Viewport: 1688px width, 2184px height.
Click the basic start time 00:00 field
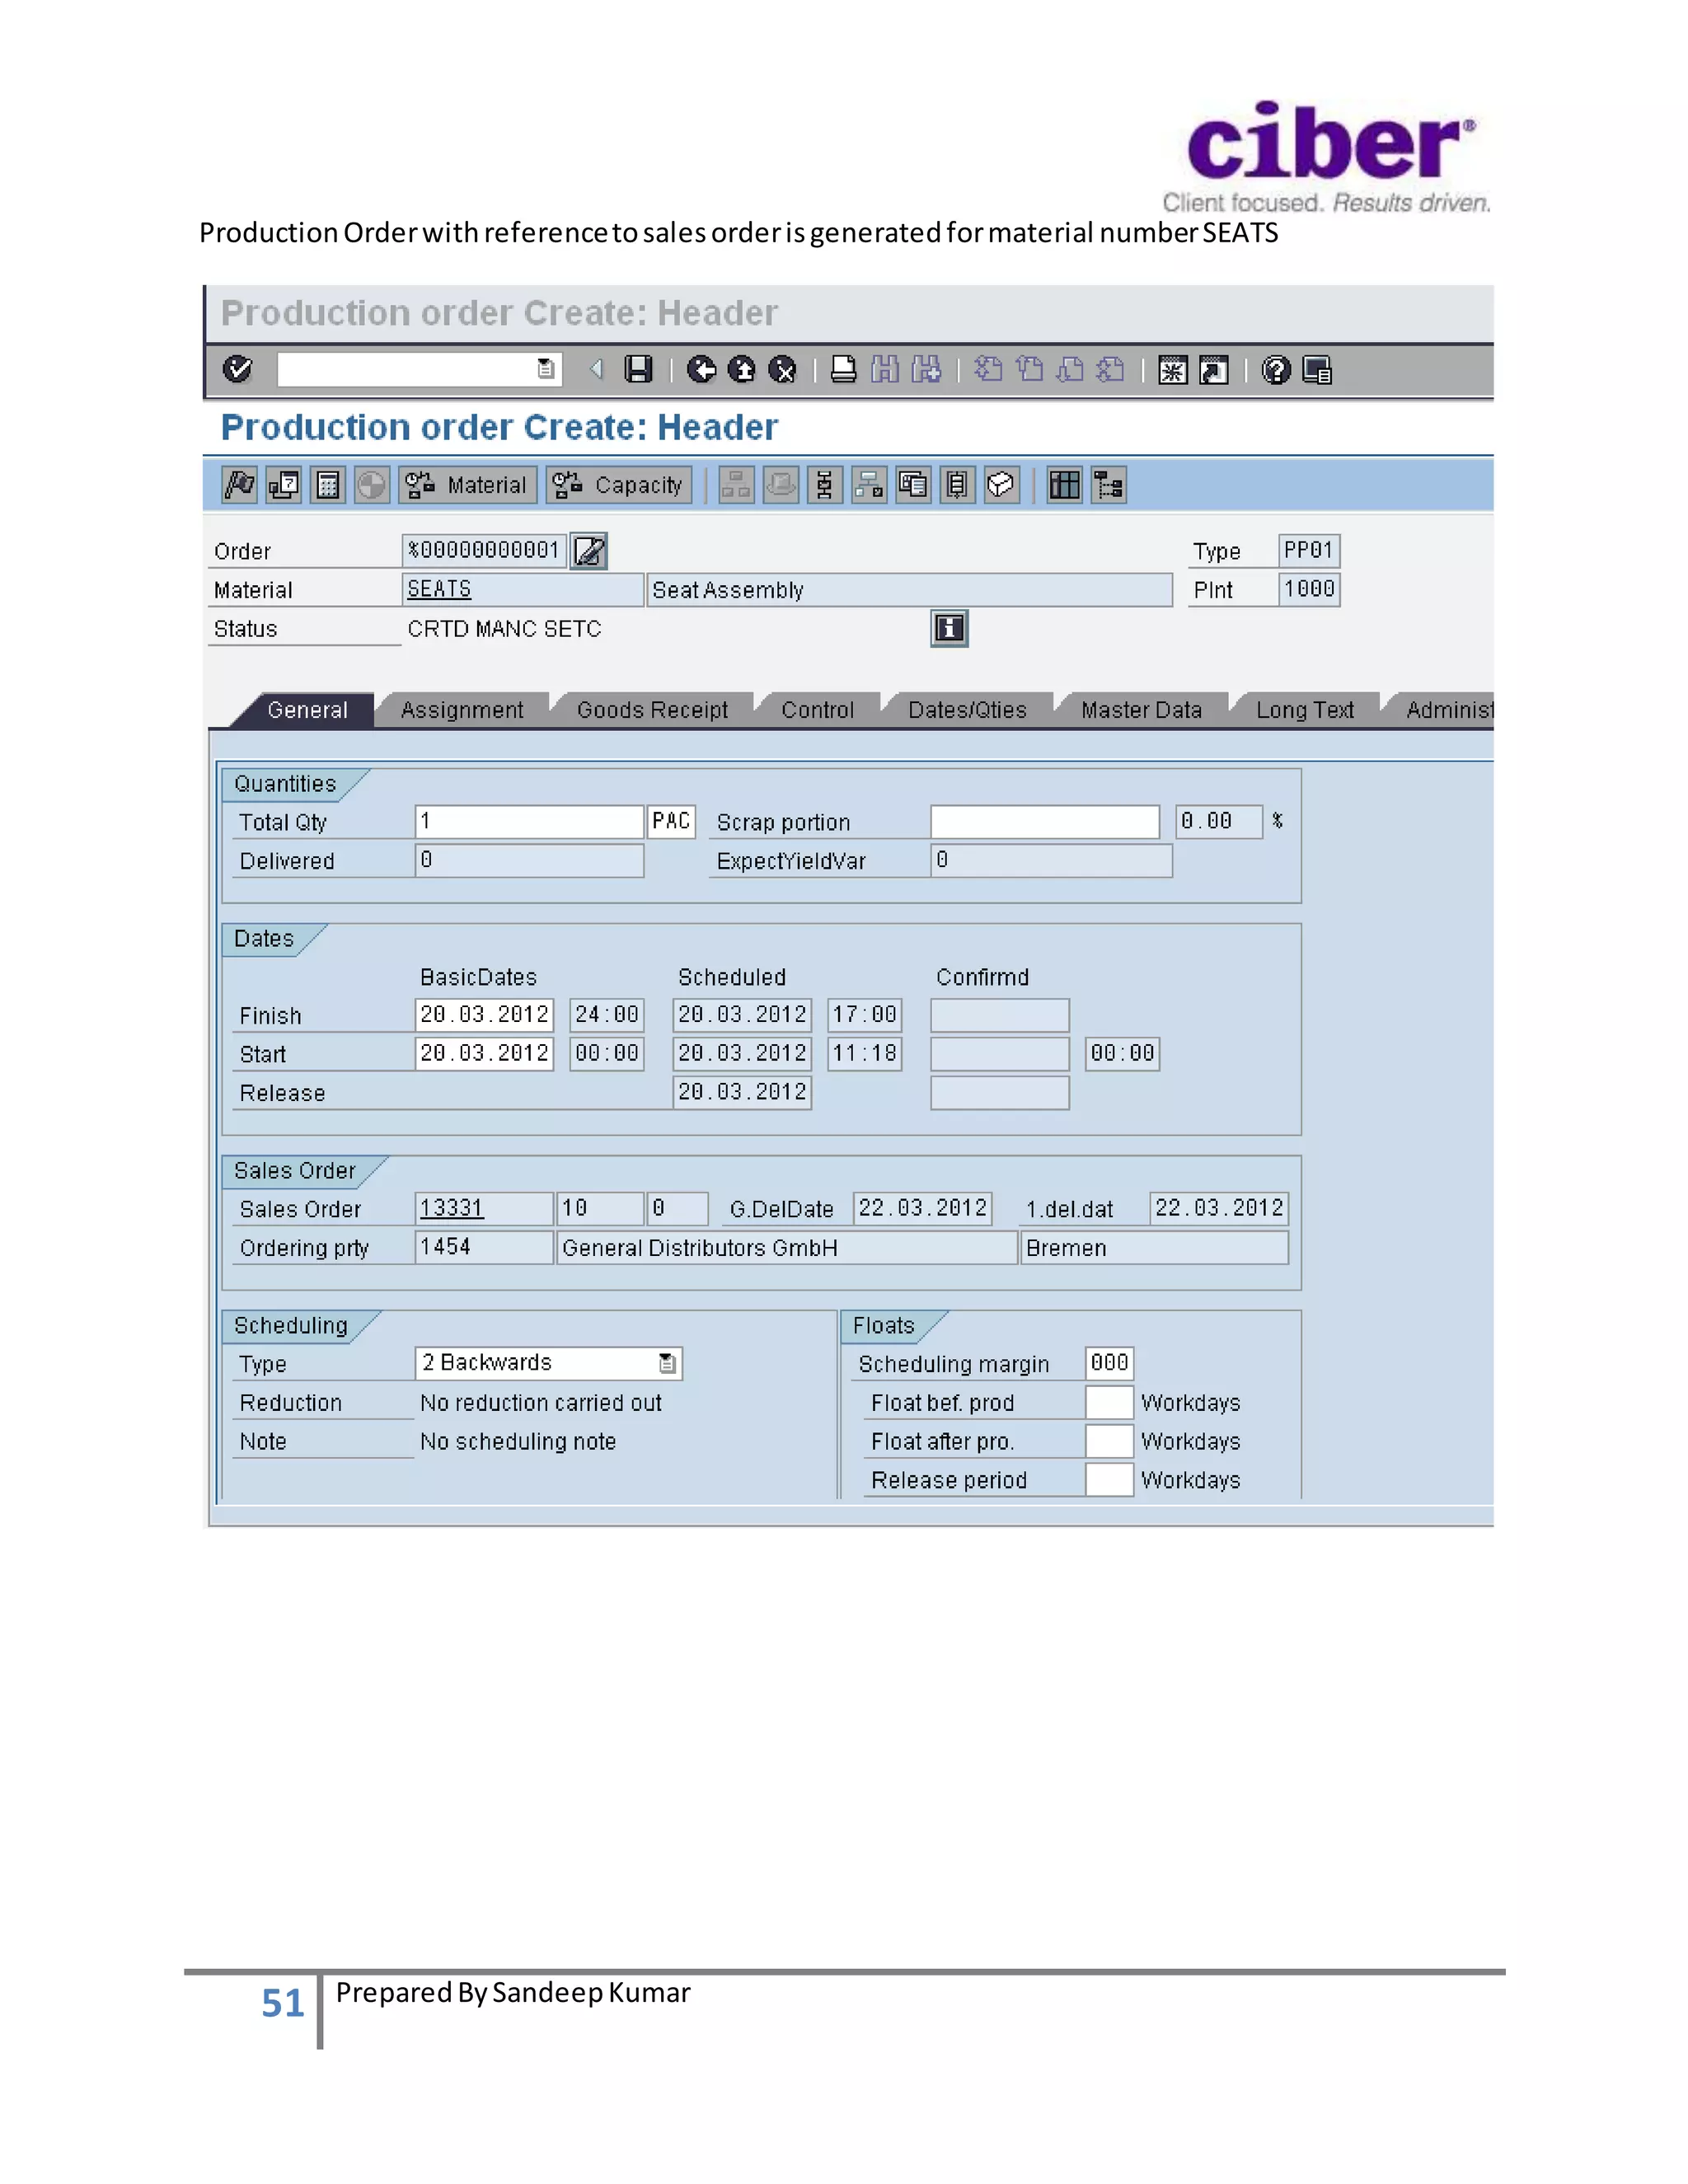[607, 1054]
